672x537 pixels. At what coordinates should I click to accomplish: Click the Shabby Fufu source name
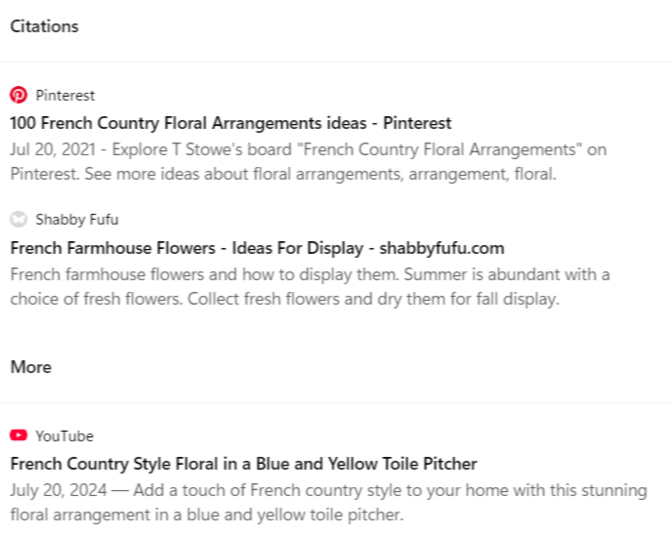77,219
